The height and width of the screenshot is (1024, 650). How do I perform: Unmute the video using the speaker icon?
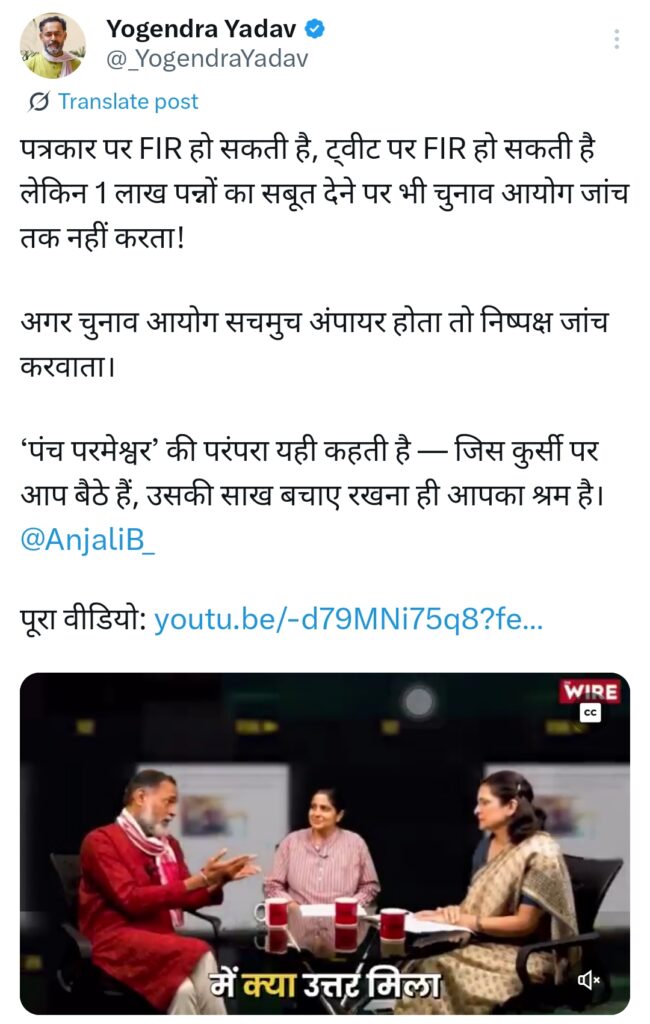click(589, 980)
